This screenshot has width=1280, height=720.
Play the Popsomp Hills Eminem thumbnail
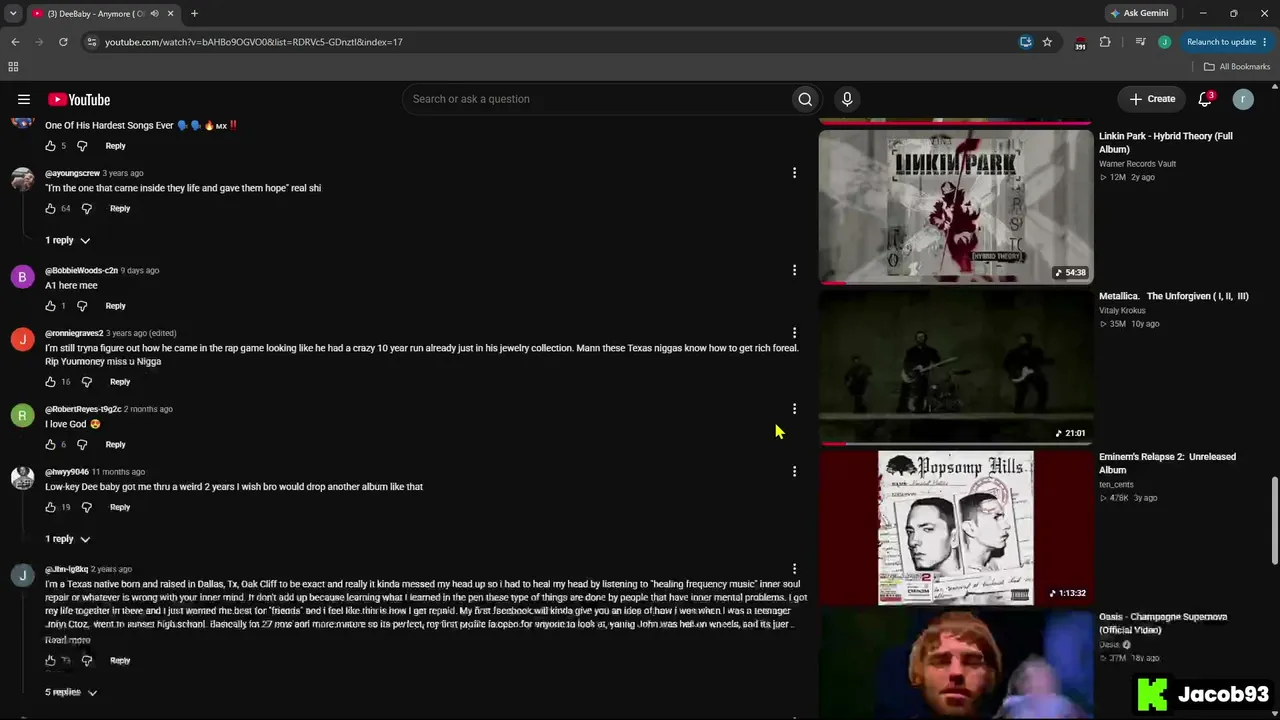[956, 527]
